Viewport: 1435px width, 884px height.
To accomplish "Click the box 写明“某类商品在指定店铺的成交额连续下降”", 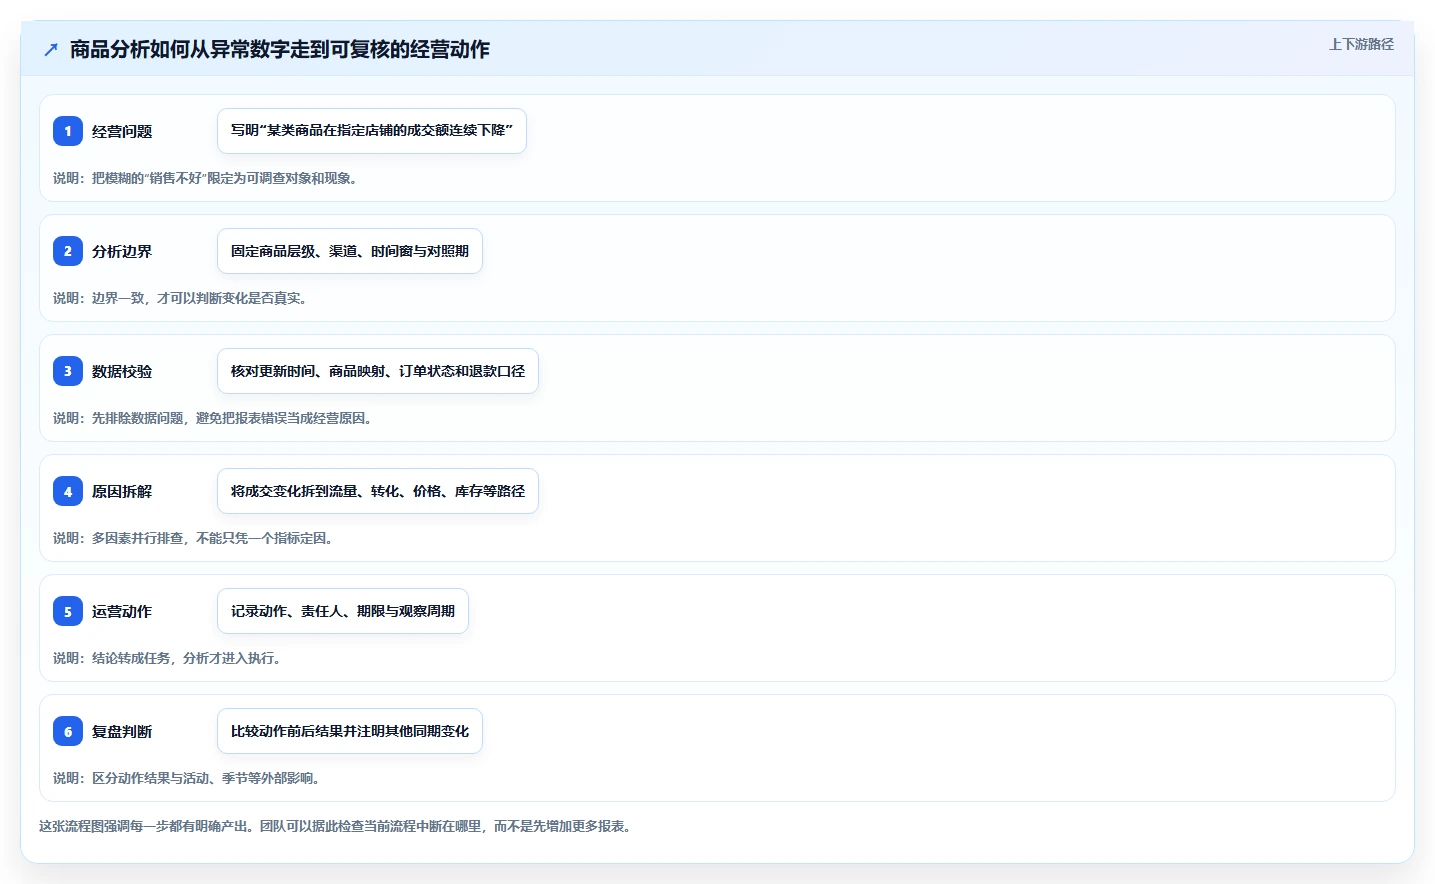I will pyautogui.click(x=372, y=131).
